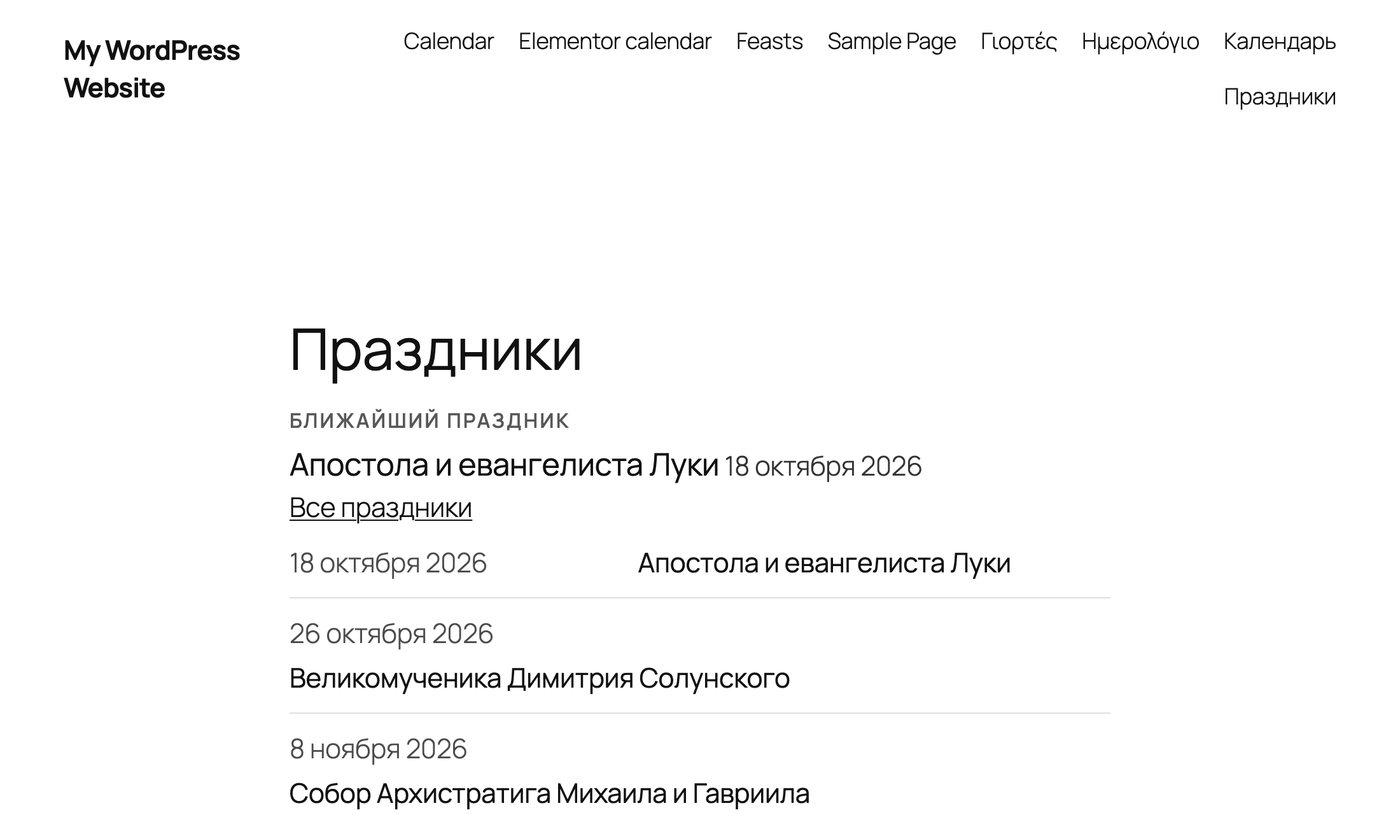Click the "18 октября 2026" date in the list
The height and width of the screenshot is (815, 1400).
[x=388, y=563]
